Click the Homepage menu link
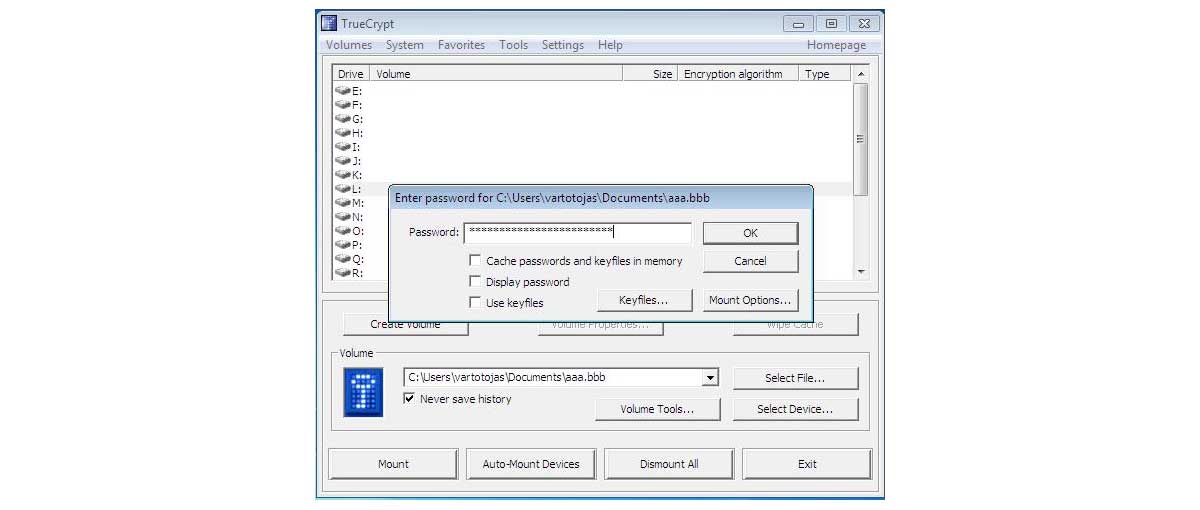 [x=836, y=45]
